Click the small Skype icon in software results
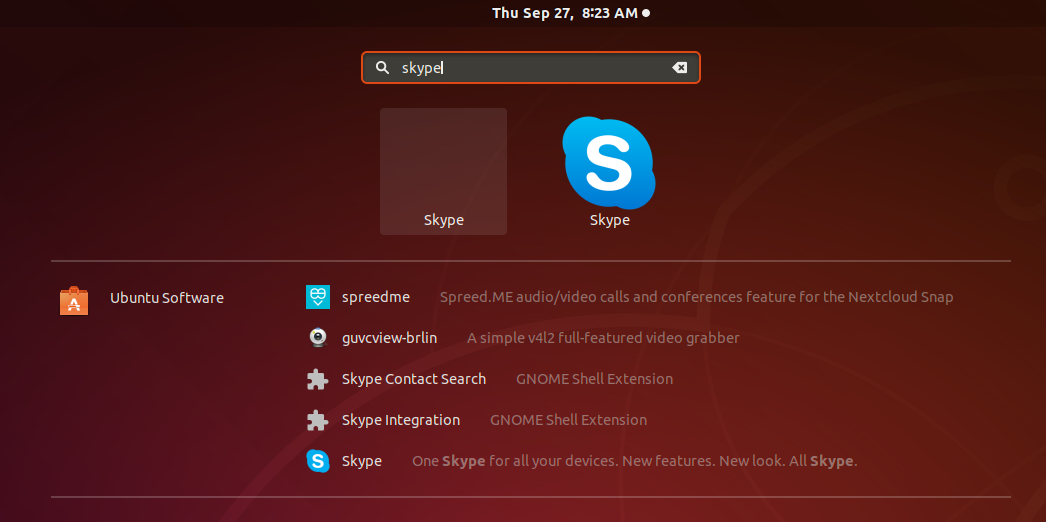This screenshot has height=522, width=1046. coord(318,461)
